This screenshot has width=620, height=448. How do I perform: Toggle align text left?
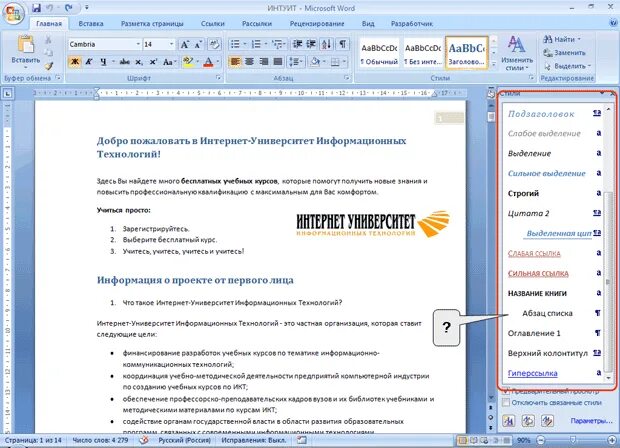point(235,62)
